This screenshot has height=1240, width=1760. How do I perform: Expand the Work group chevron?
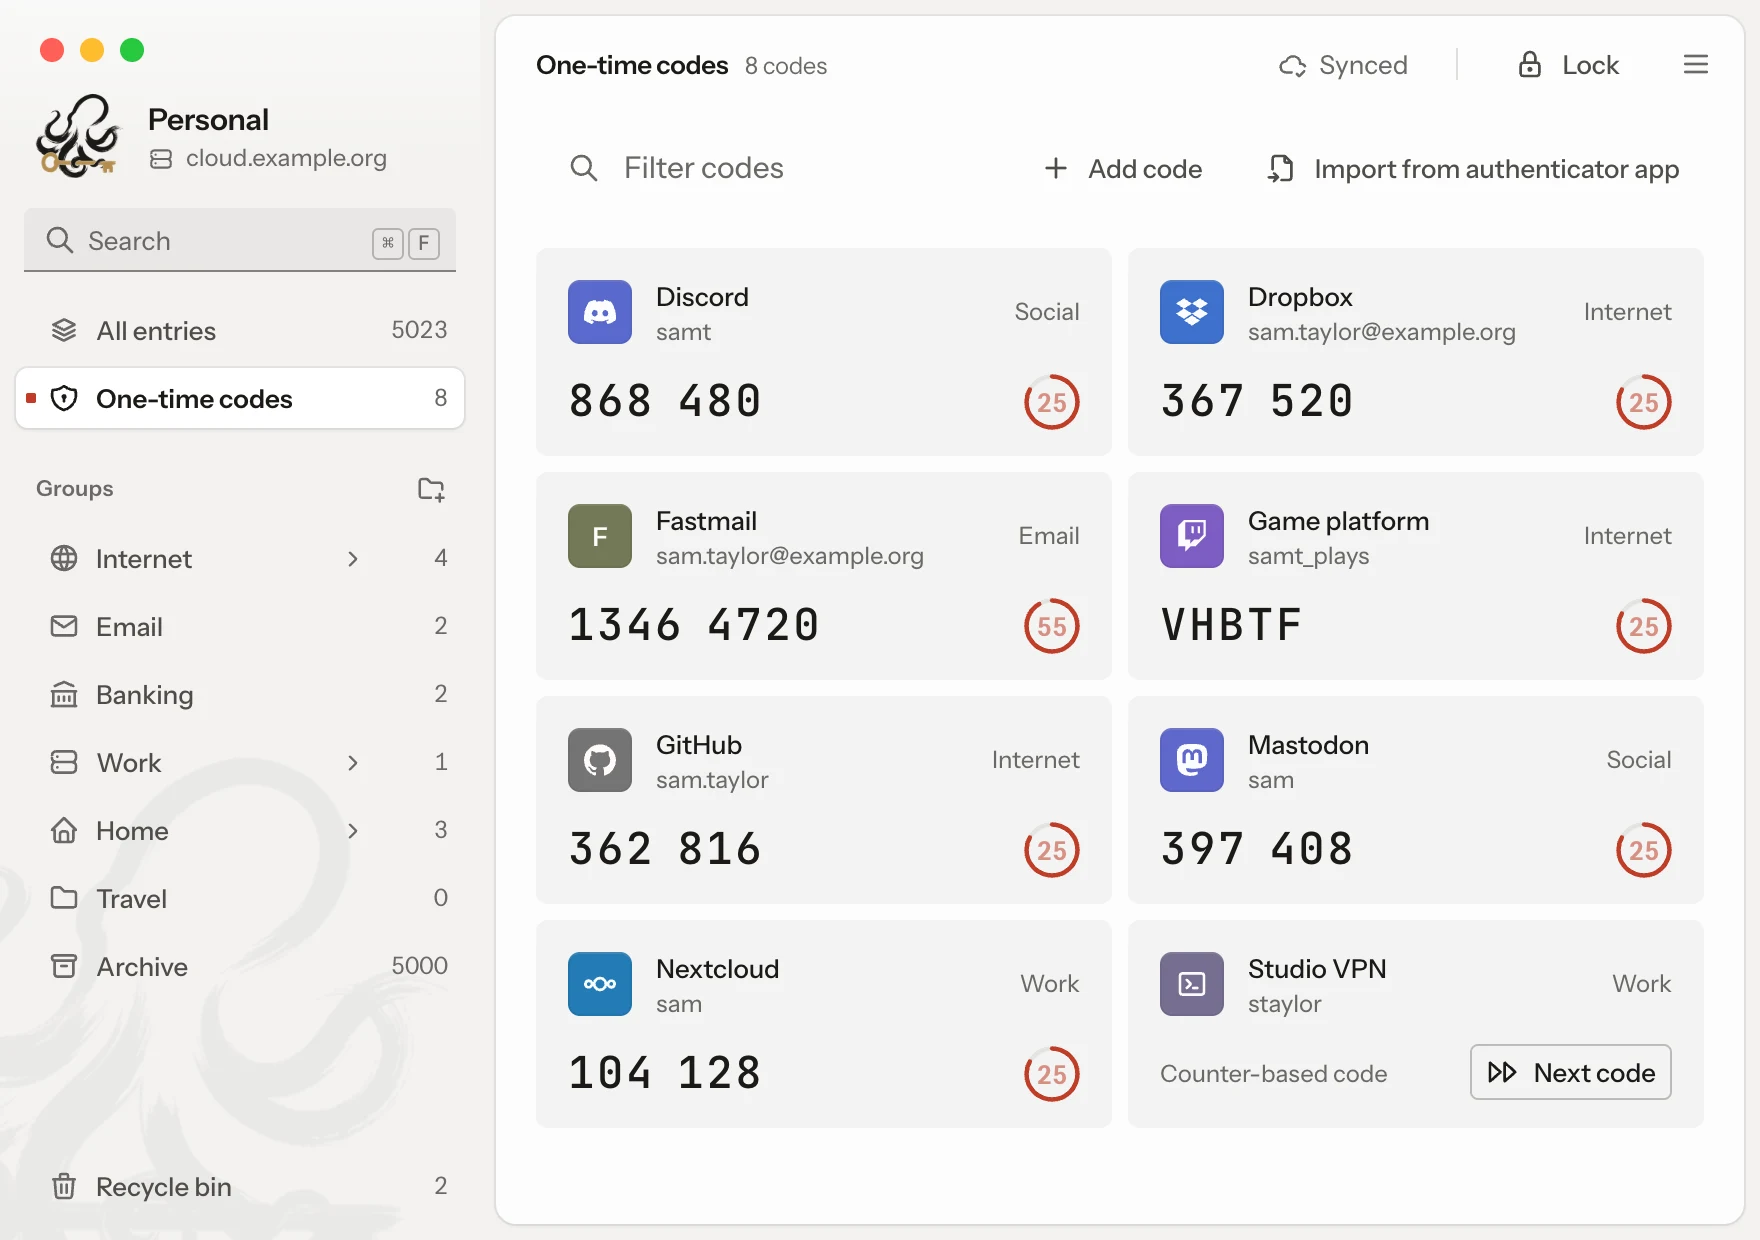pos(353,763)
